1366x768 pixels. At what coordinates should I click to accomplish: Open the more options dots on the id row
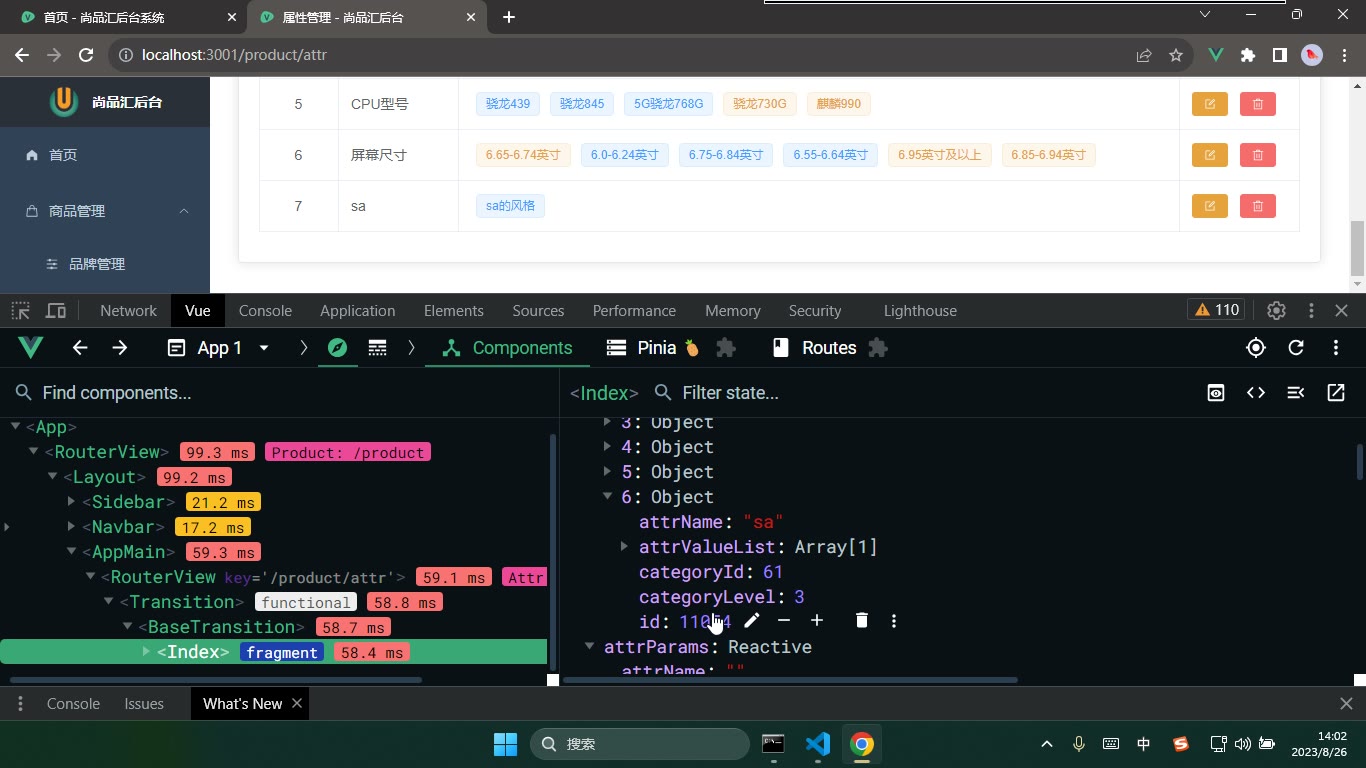click(x=894, y=621)
